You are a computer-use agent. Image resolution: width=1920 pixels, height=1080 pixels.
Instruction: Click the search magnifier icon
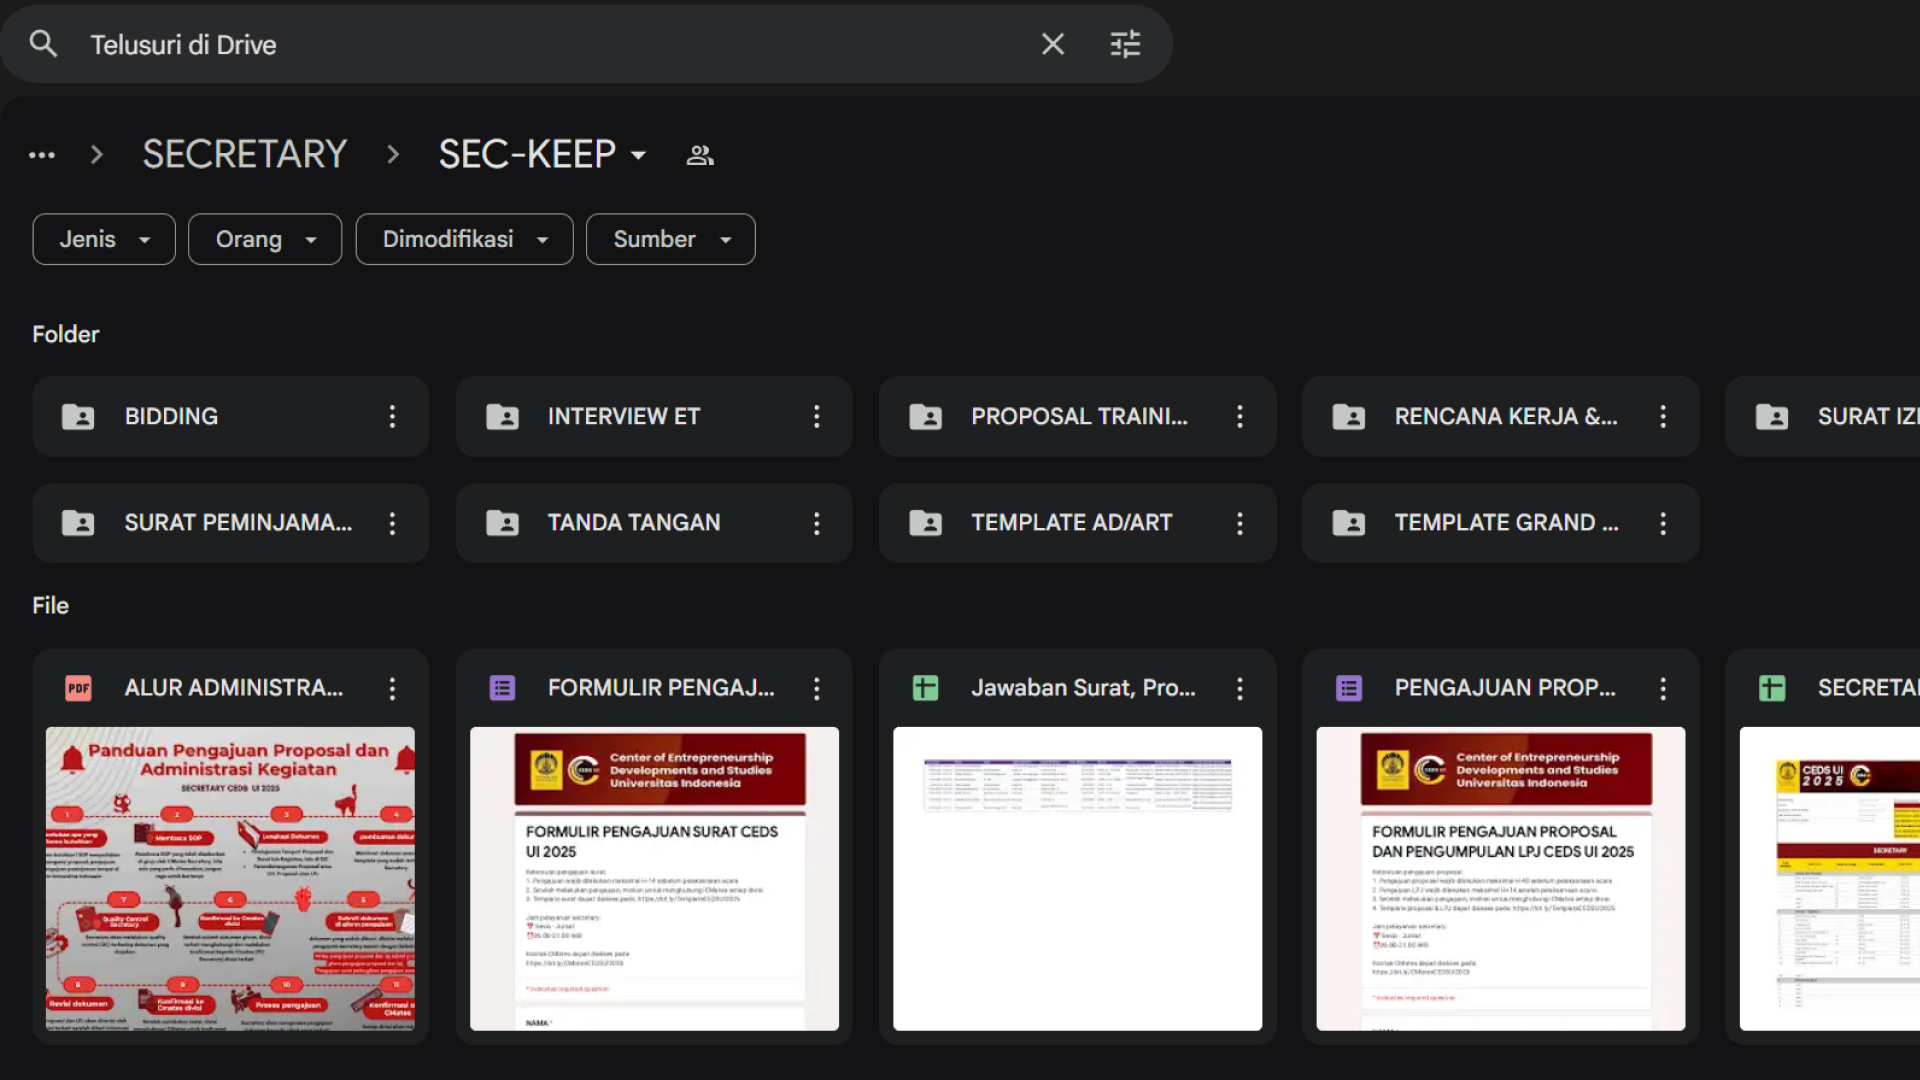click(43, 44)
